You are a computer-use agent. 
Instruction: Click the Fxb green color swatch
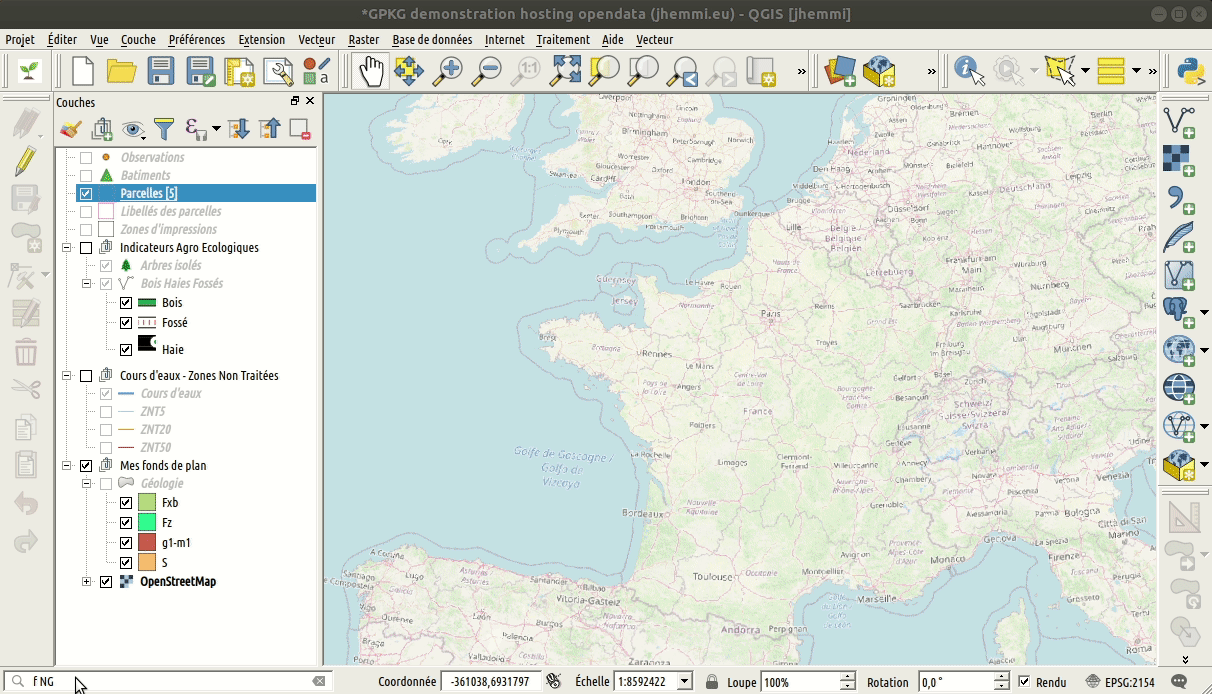coord(147,502)
